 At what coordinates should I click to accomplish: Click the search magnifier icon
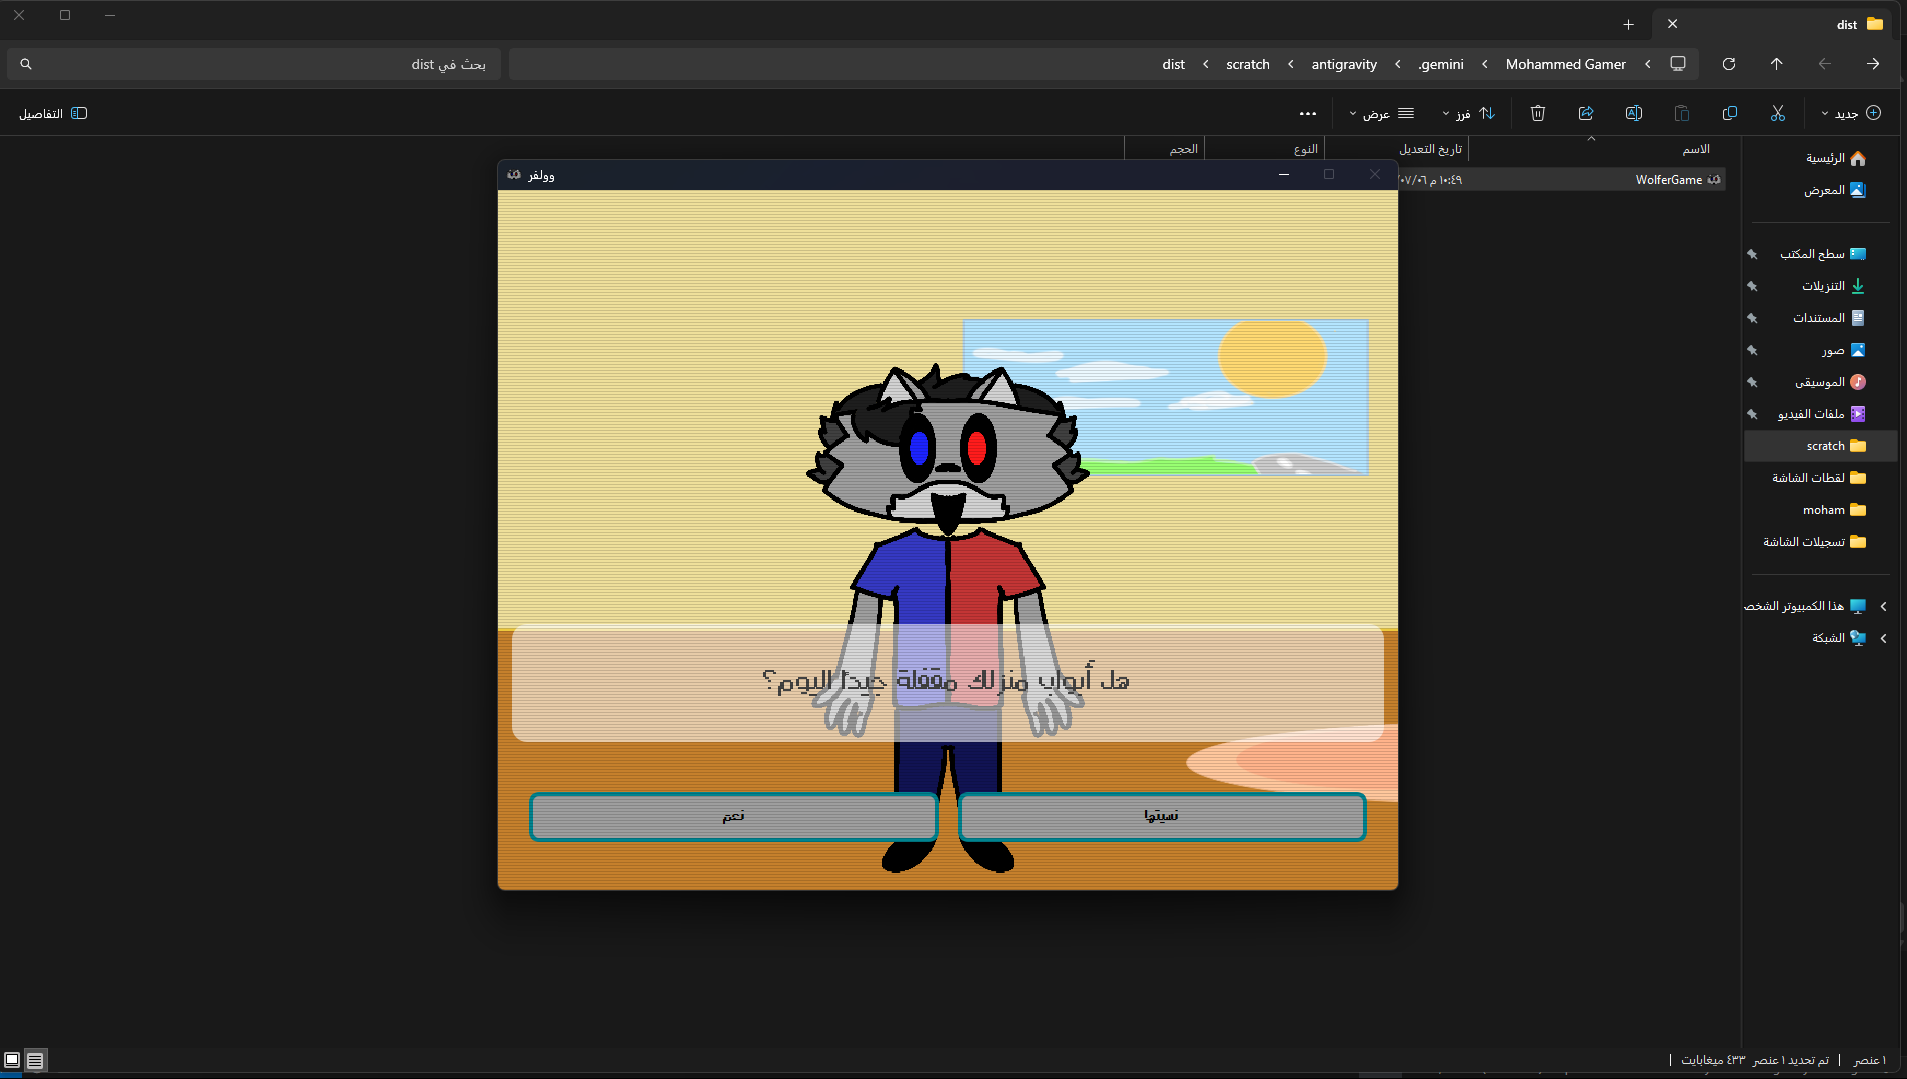click(x=26, y=64)
